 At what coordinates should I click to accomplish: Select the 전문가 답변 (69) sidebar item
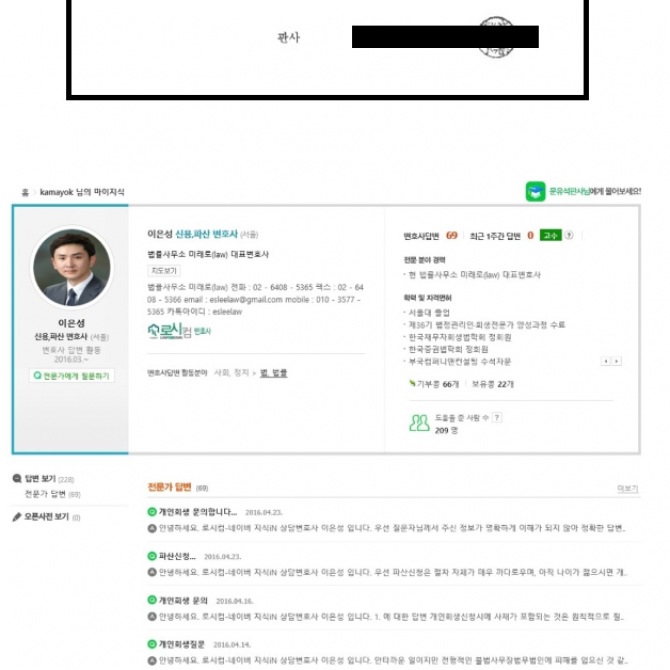pos(53,494)
